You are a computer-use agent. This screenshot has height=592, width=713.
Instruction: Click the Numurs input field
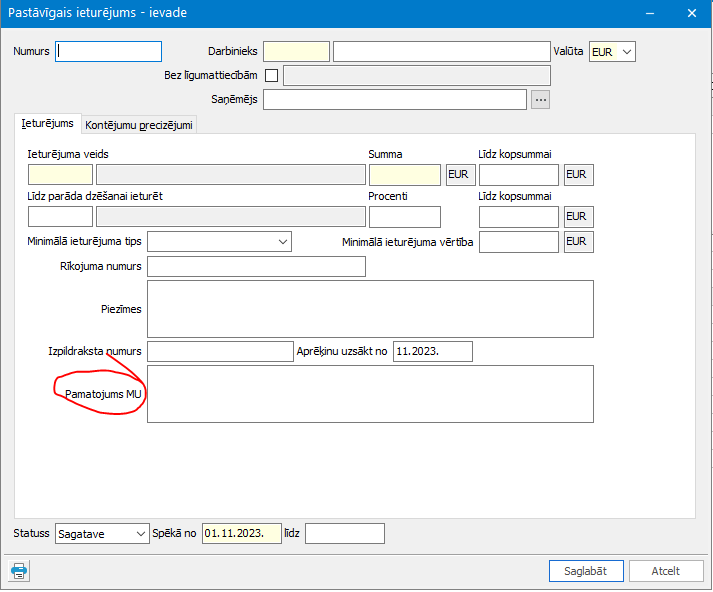click(109, 51)
